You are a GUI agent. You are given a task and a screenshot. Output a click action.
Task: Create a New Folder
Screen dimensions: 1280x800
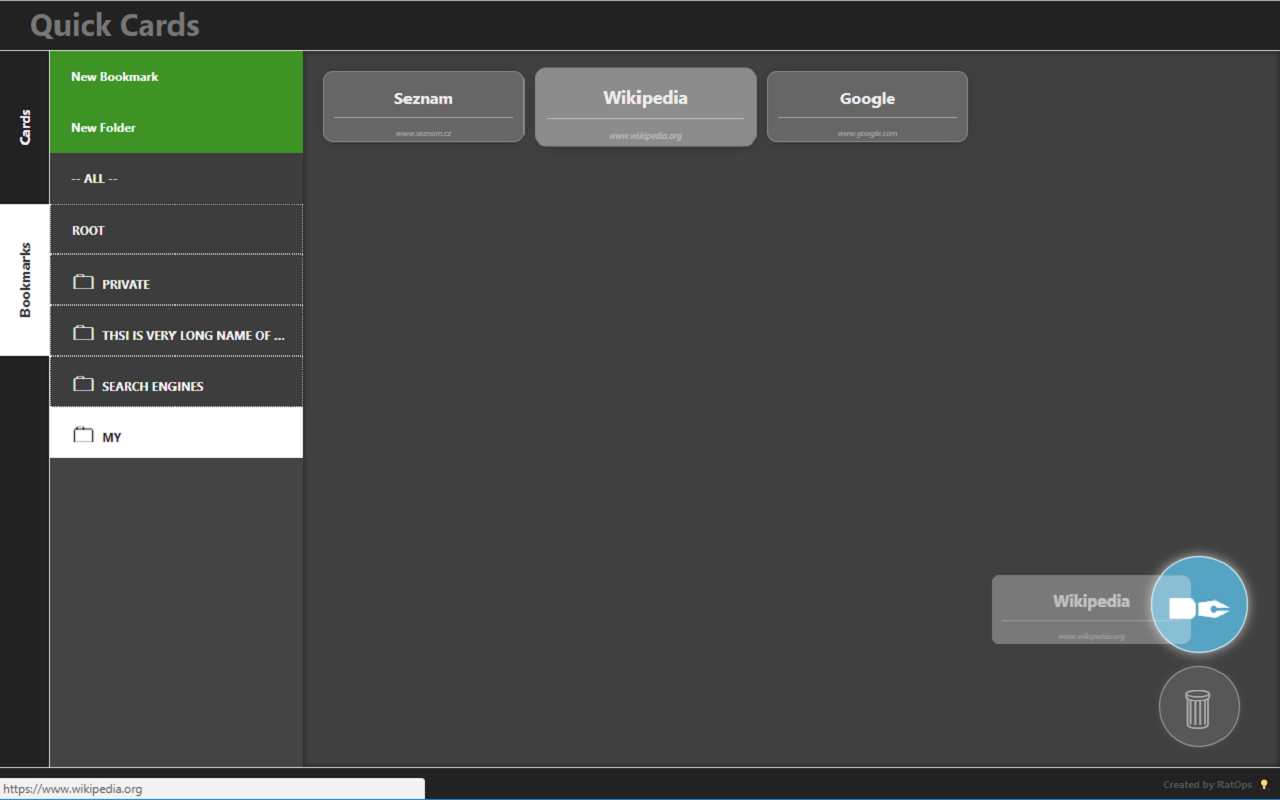(x=176, y=127)
